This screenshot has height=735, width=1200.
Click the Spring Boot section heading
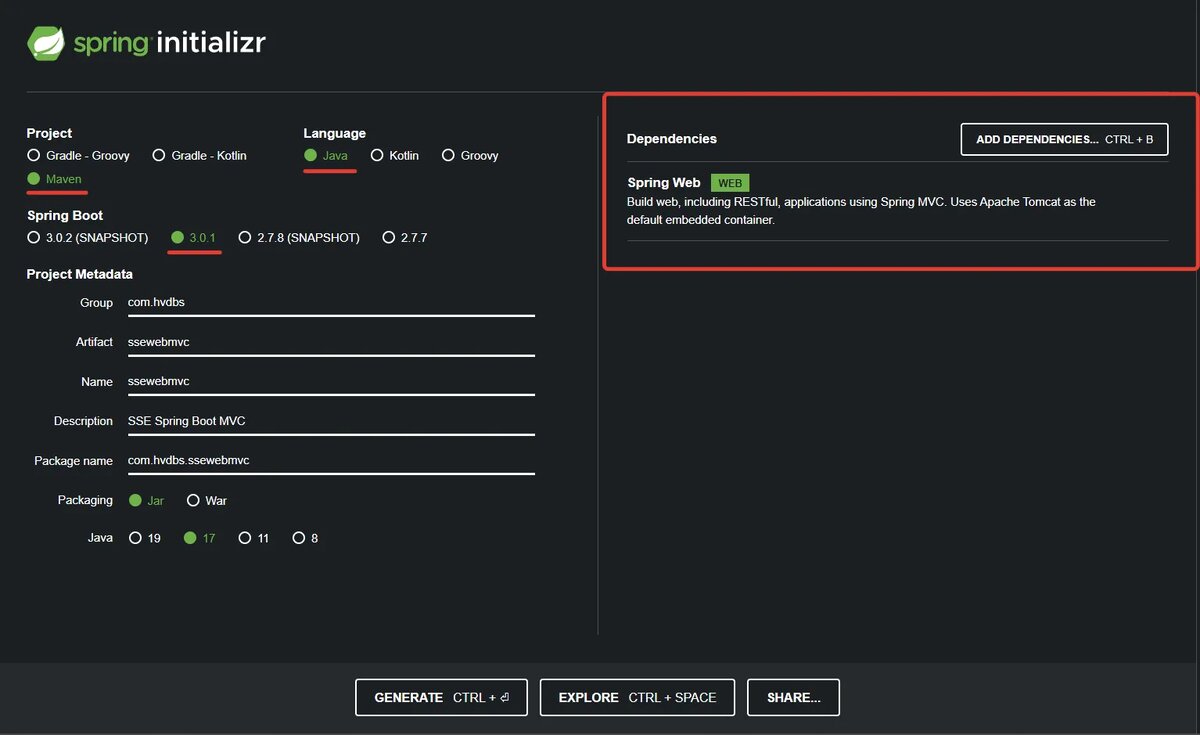tap(65, 215)
